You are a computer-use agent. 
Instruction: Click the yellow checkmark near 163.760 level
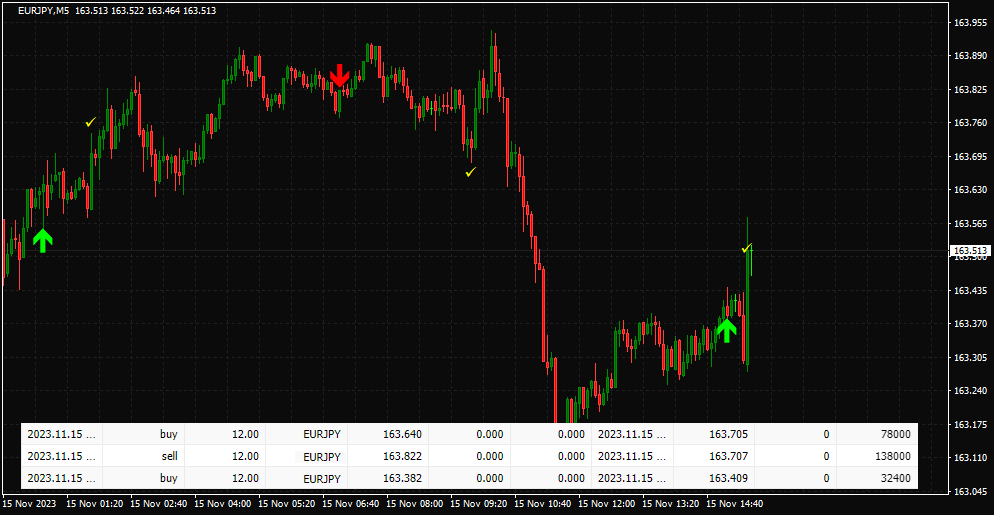91,122
